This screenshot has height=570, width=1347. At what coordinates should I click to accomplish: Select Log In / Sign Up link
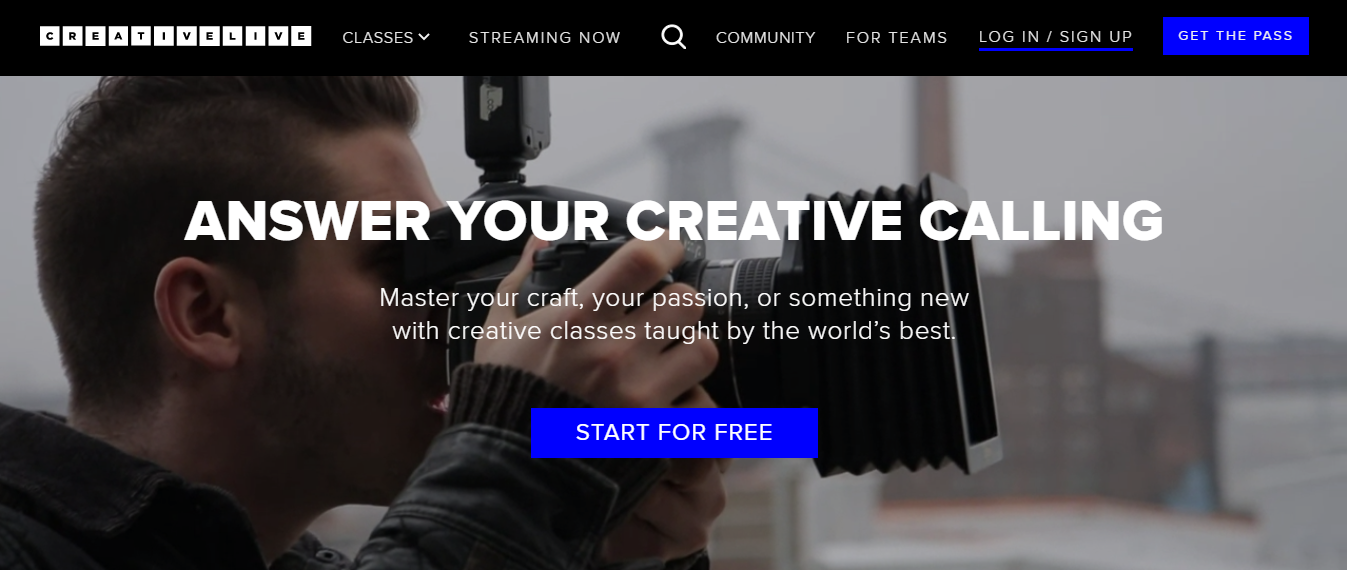1056,37
